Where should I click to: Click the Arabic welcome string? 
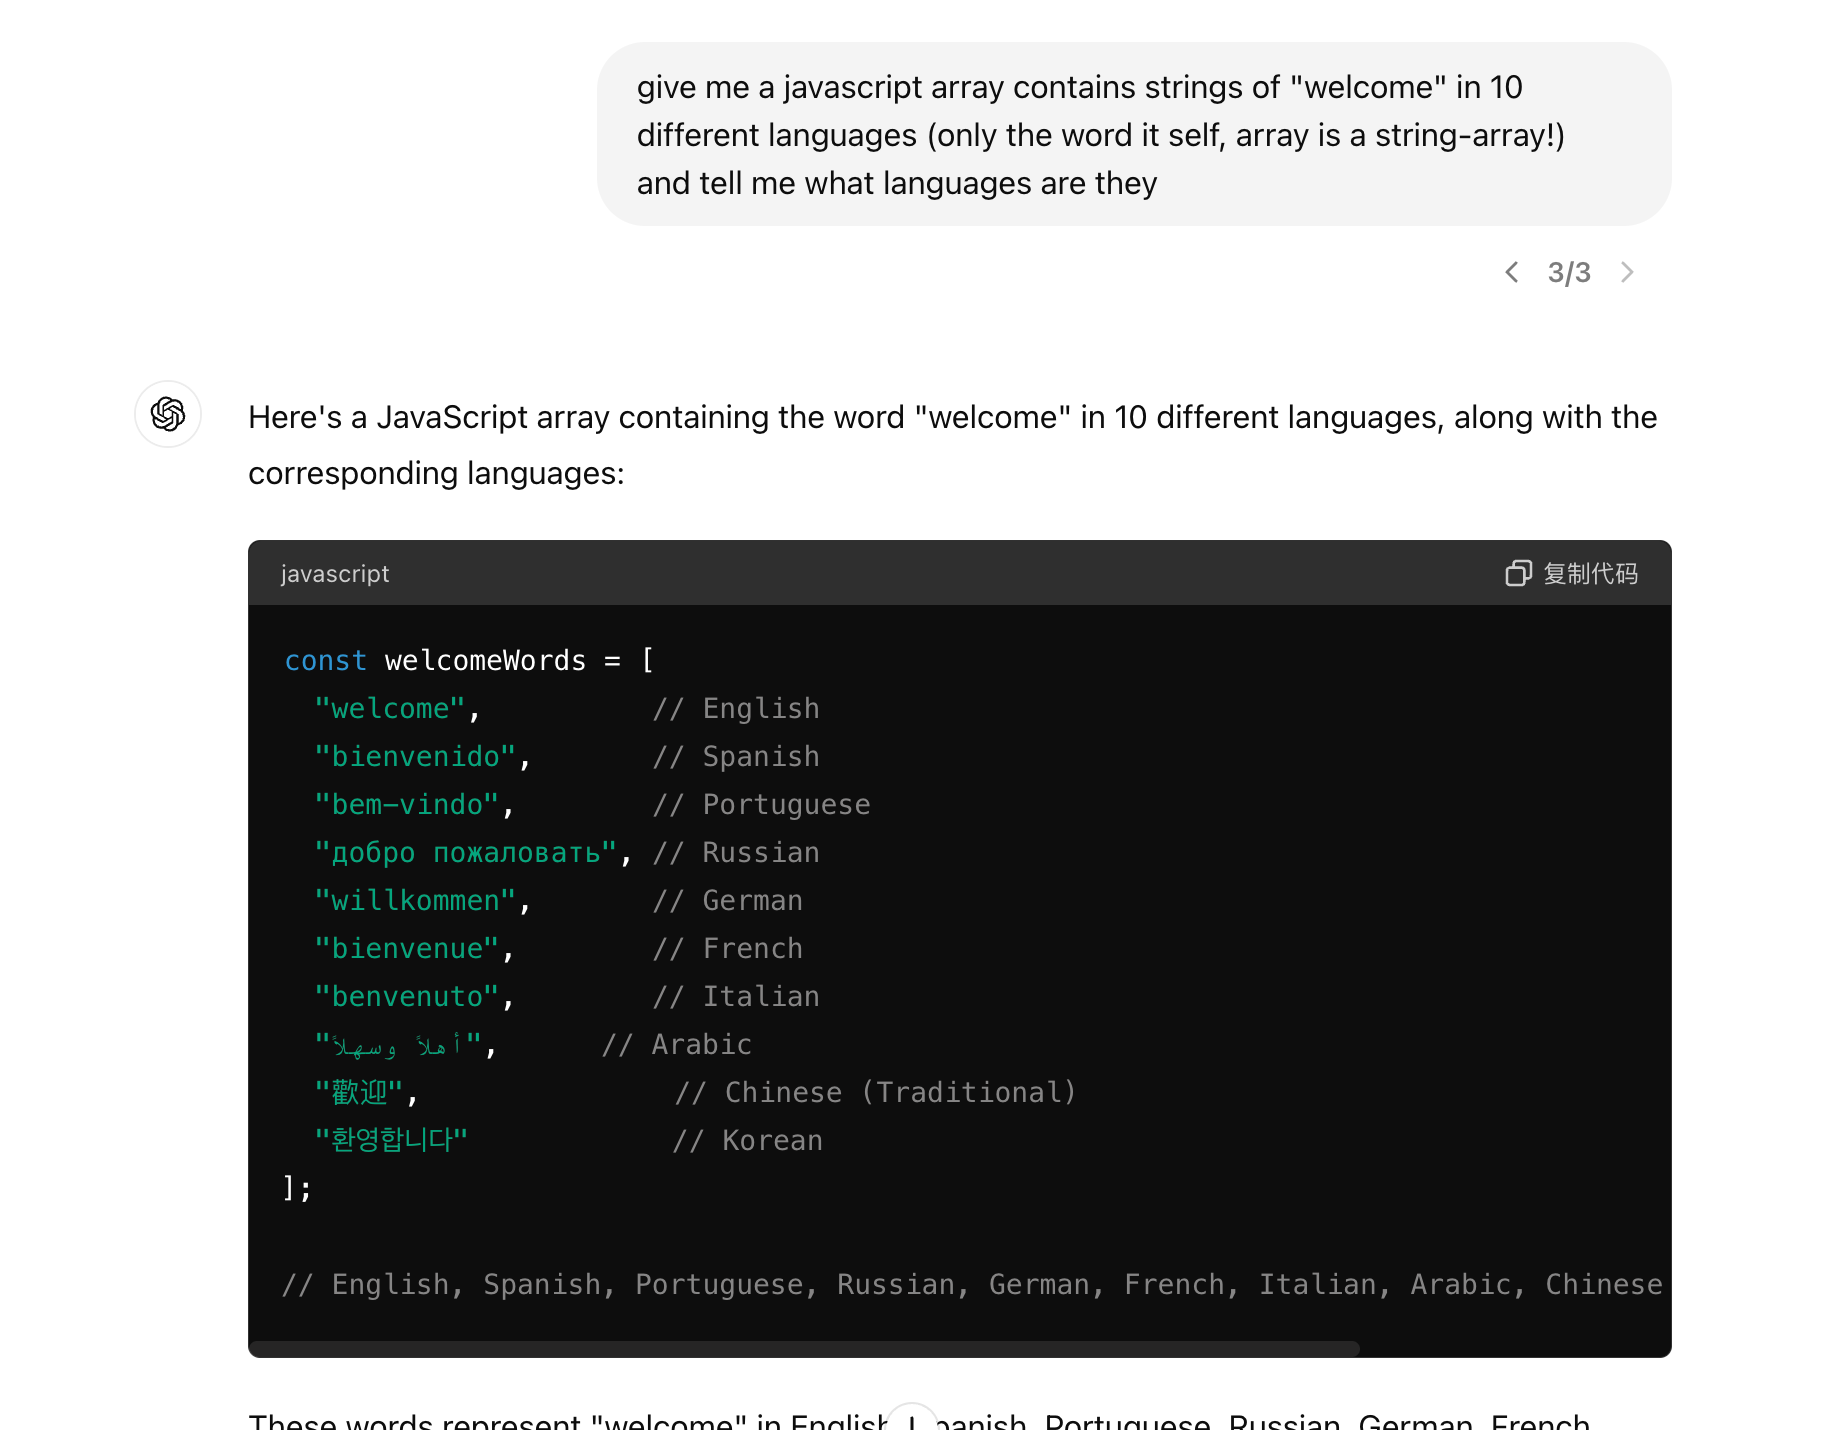398,1045
